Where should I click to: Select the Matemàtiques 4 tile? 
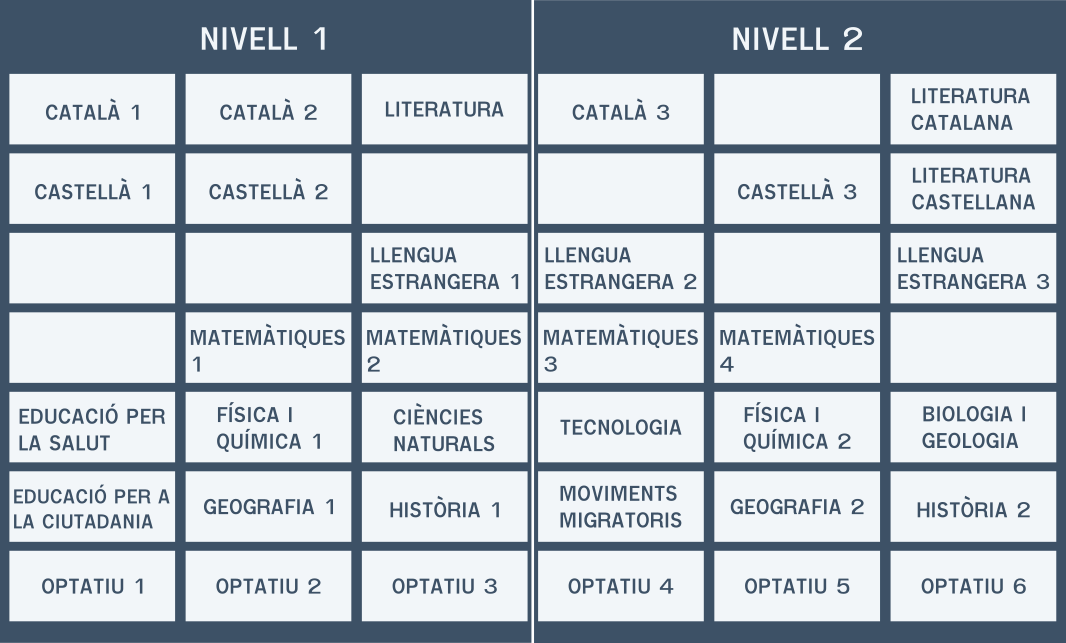point(797,348)
